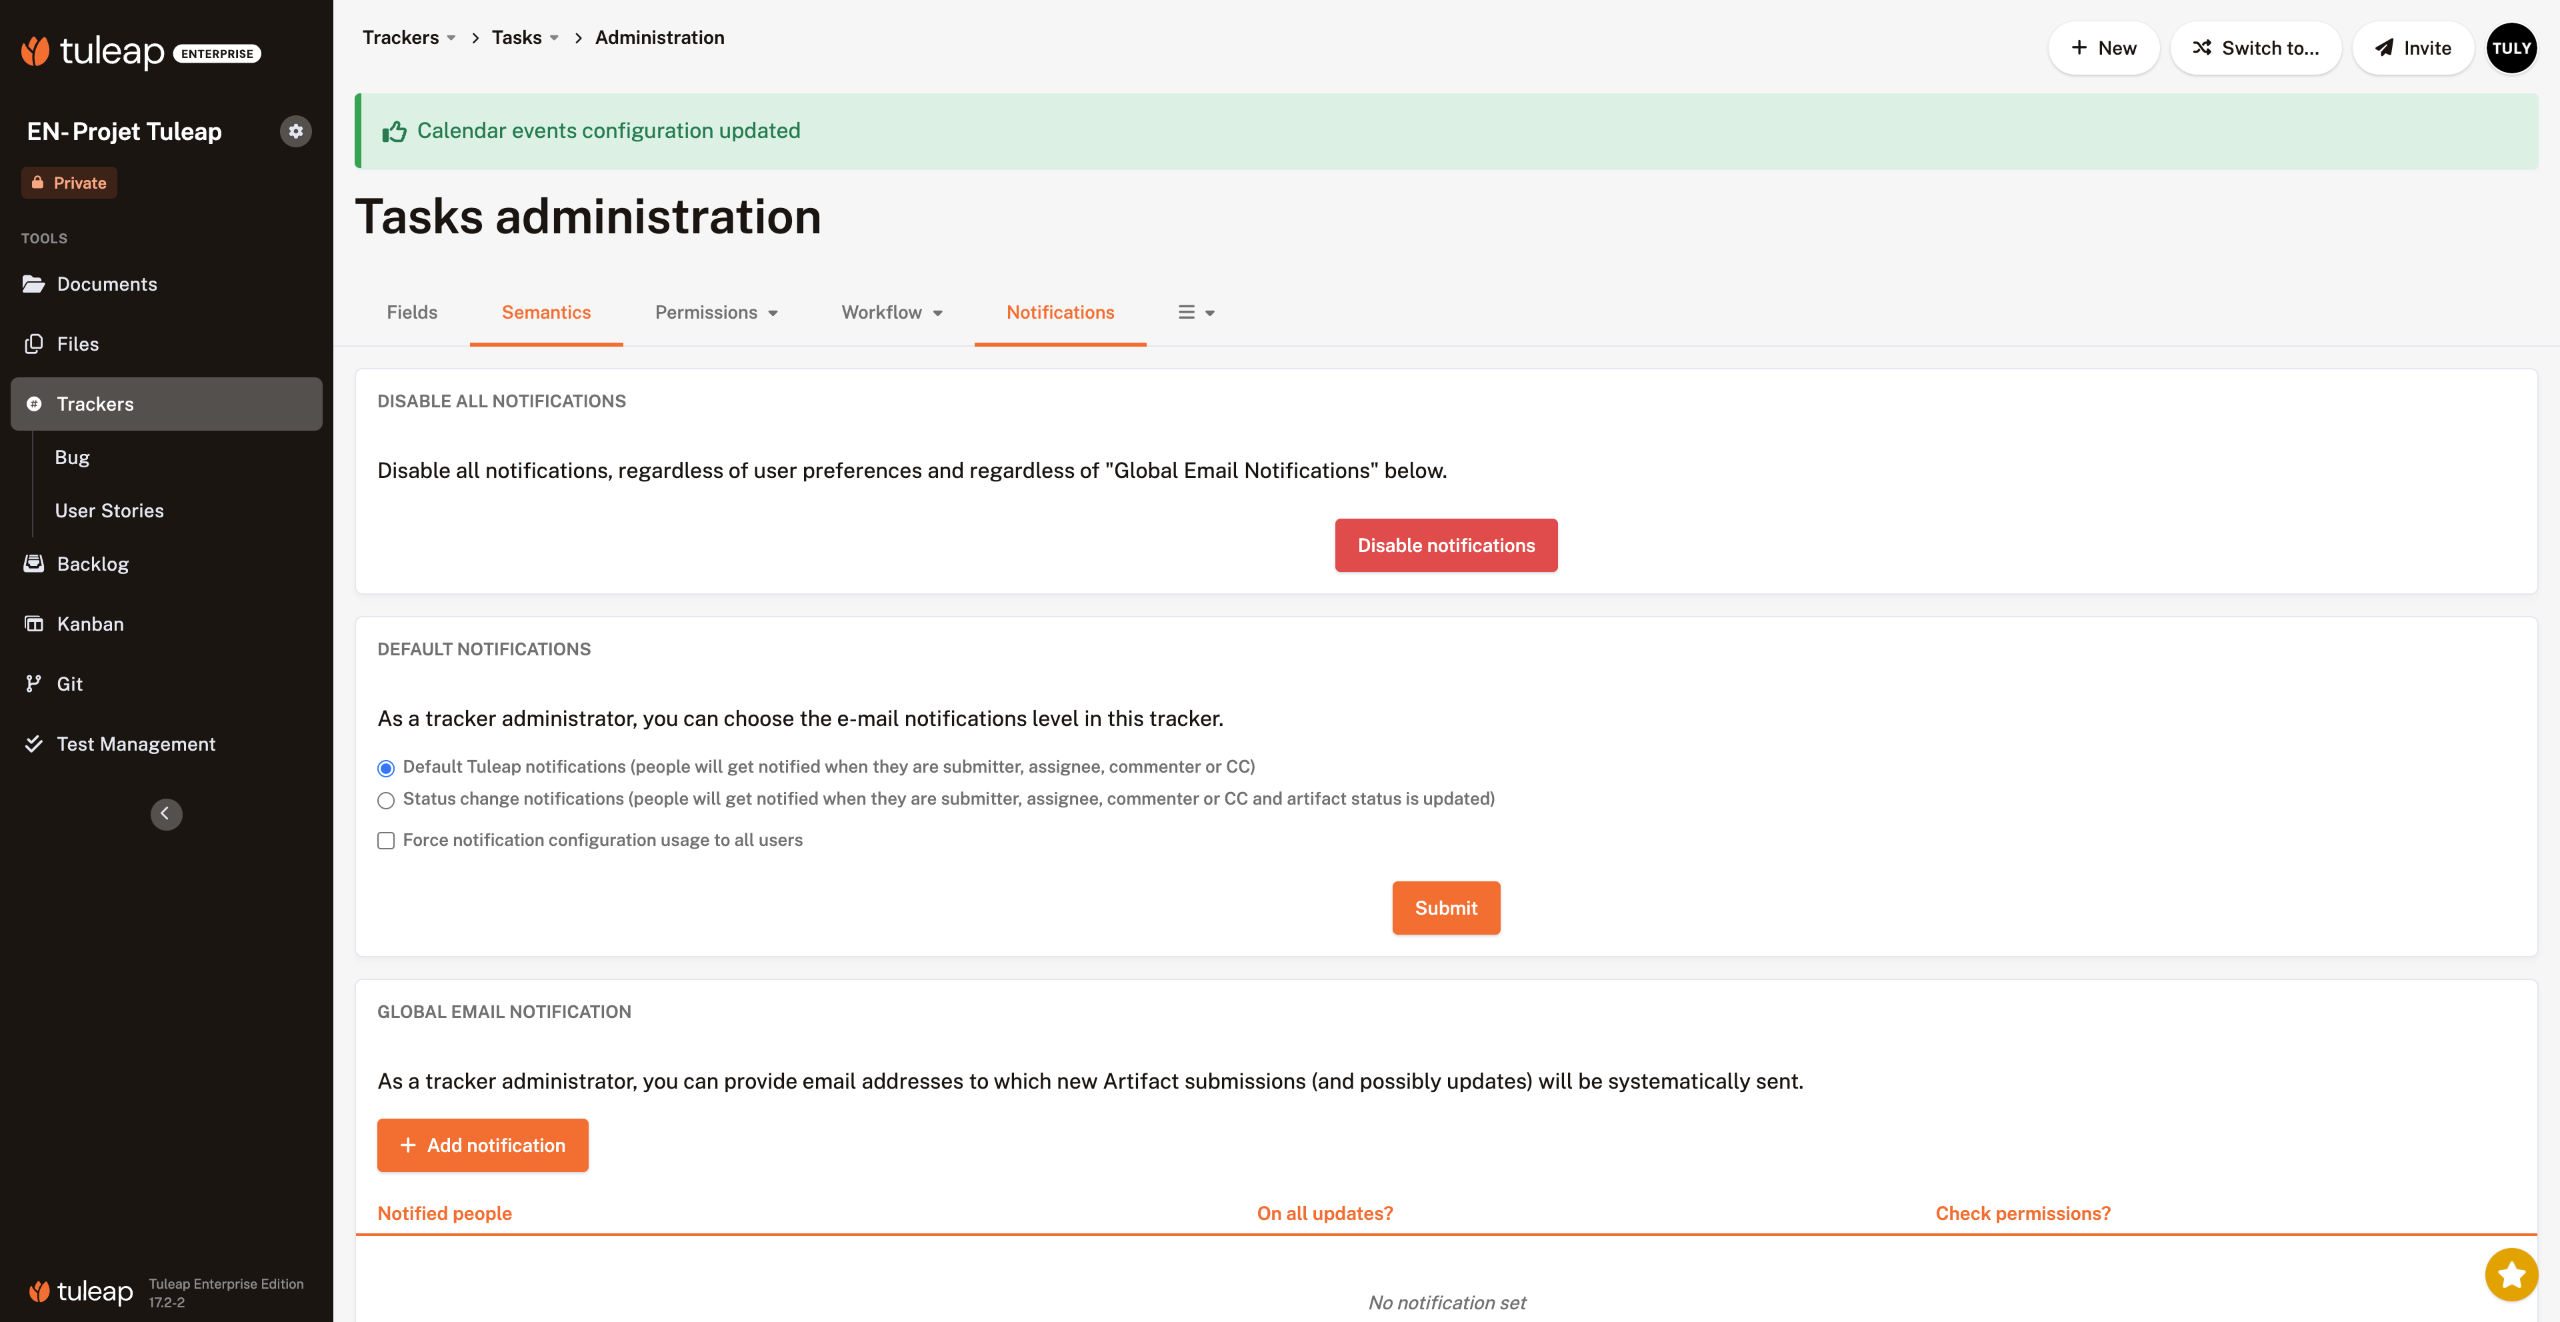Open the TULY user avatar menu
This screenshot has height=1322, width=2560.
tap(2511, 48)
